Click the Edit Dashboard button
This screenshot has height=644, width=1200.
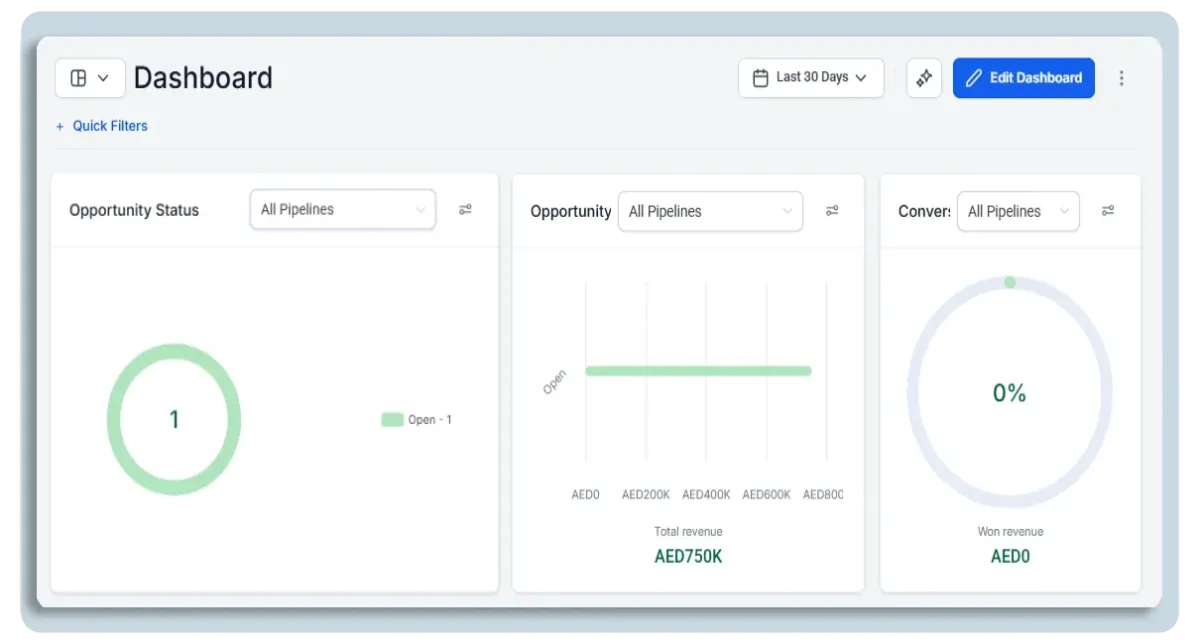(1023, 77)
